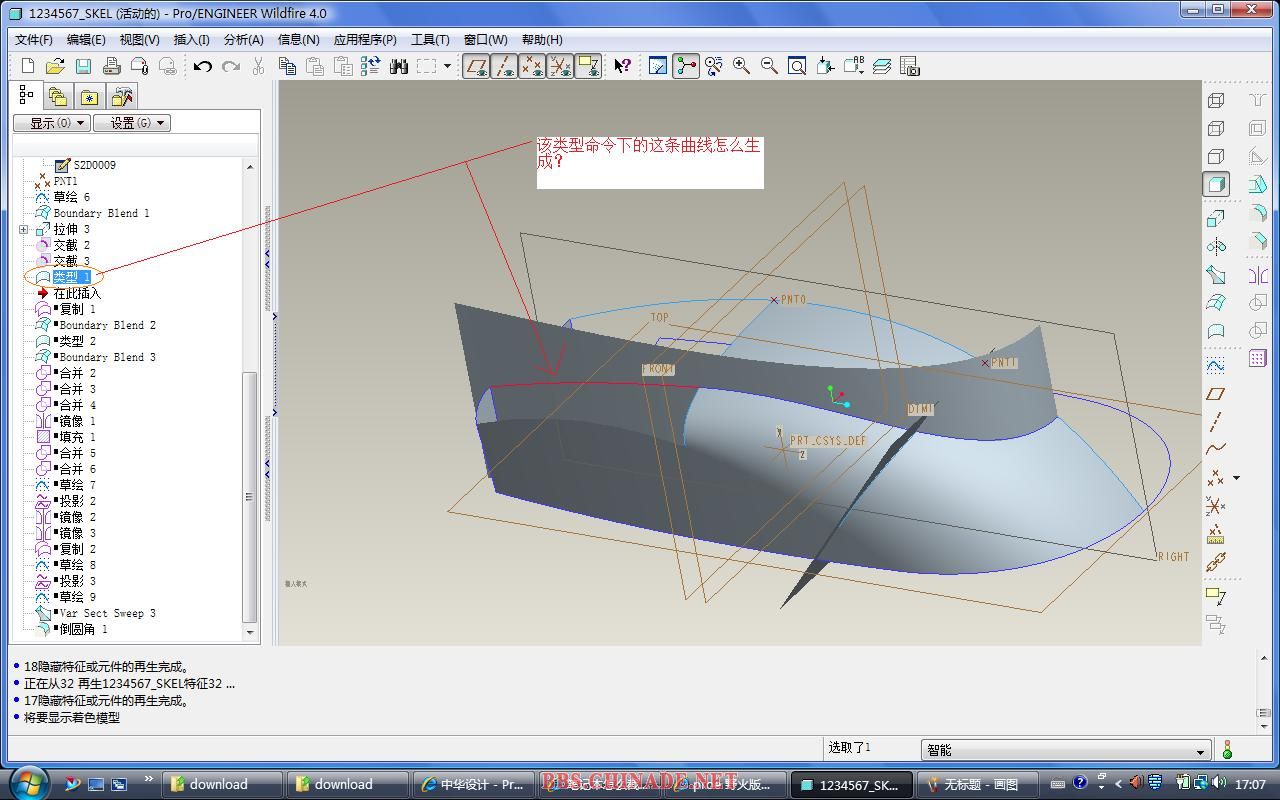Open the selection tool dropdown arrow
Viewport: 1280px width, 800px height.
pyautogui.click(x=447, y=66)
